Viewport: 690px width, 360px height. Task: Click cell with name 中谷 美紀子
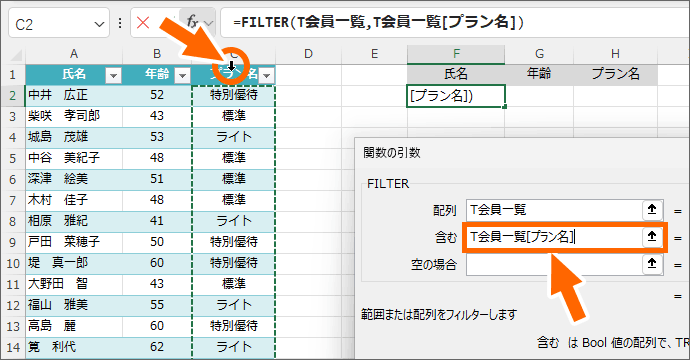(73, 158)
